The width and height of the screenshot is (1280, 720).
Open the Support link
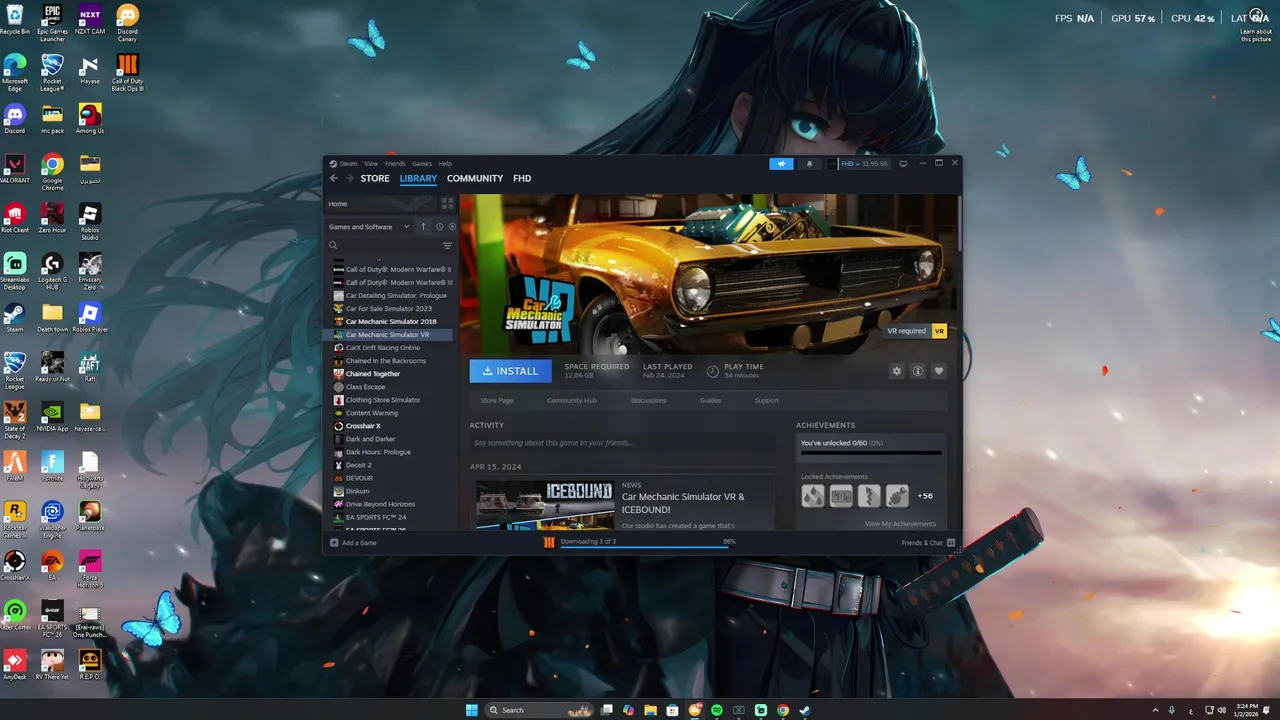(767, 400)
